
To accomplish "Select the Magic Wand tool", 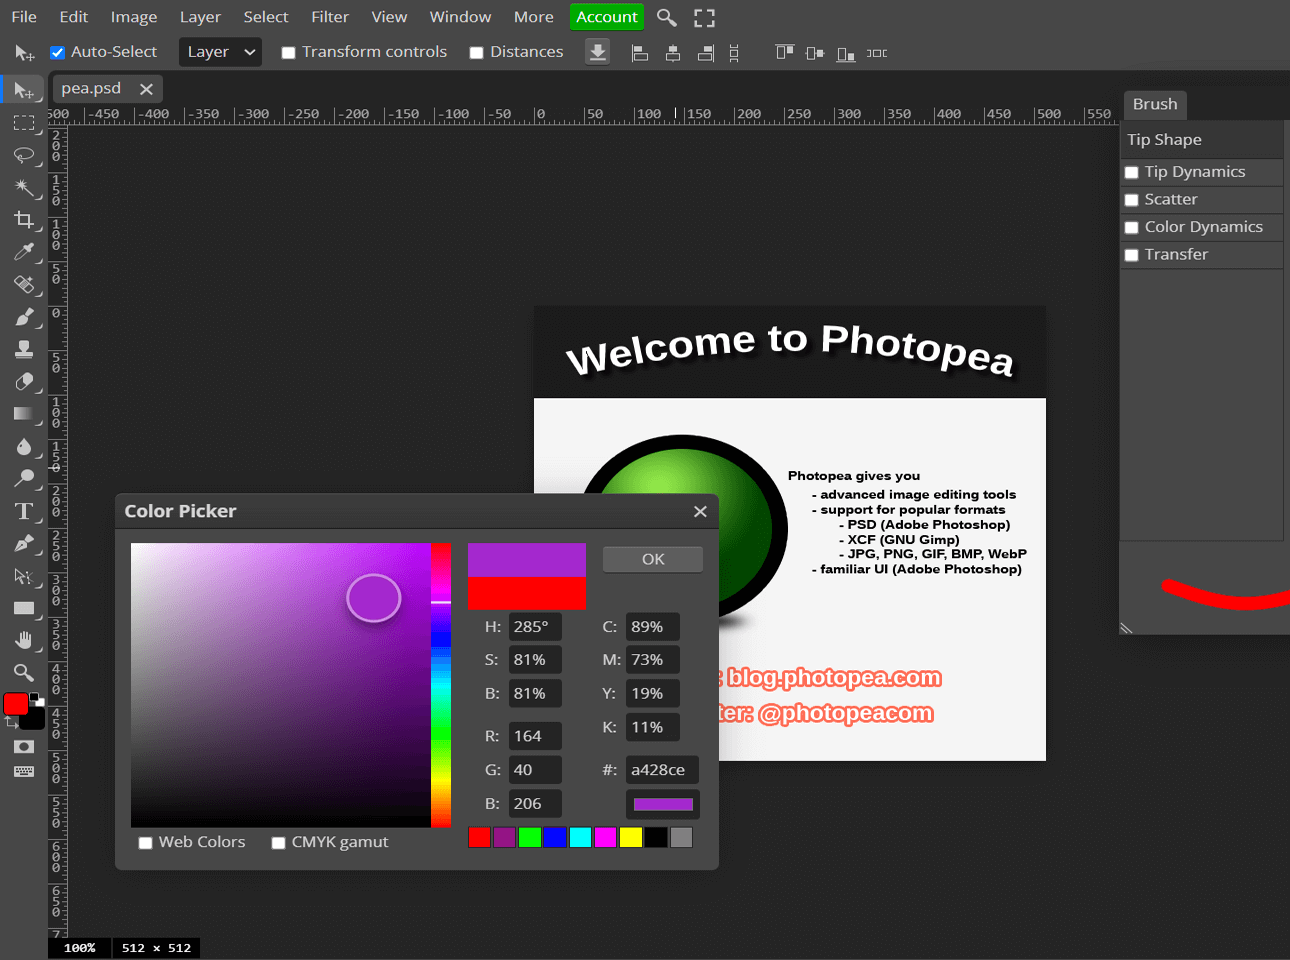I will [x=24, y=187].
